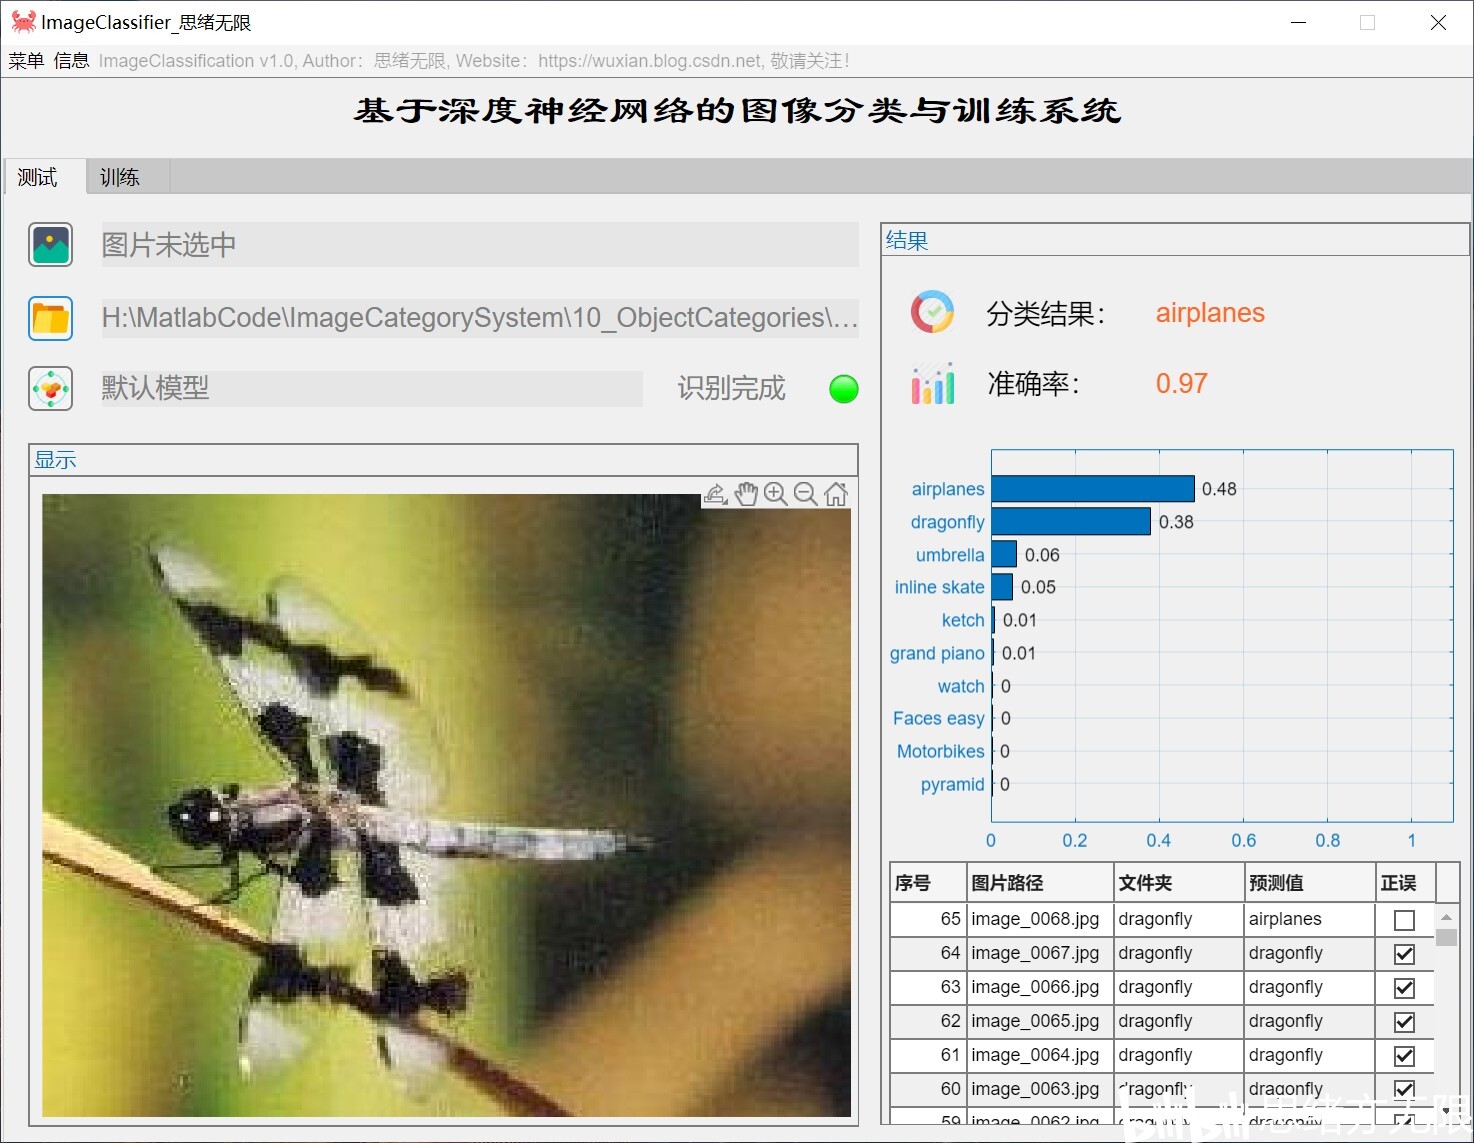This screenshot has width=1474, height=1143.
Task: Click the dragonfly bar in chart
Action: [x=1071, y=522]
